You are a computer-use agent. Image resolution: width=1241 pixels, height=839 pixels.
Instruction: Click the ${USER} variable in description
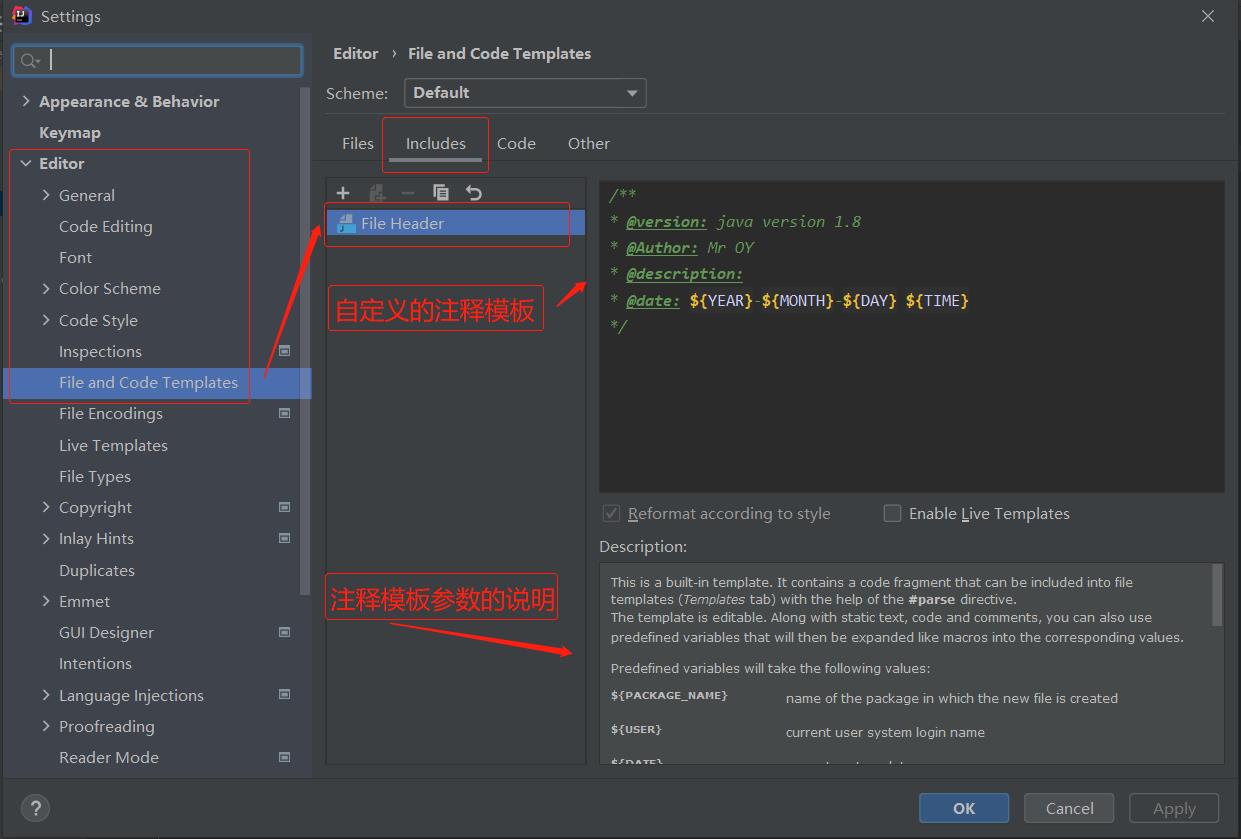(636, 729)
